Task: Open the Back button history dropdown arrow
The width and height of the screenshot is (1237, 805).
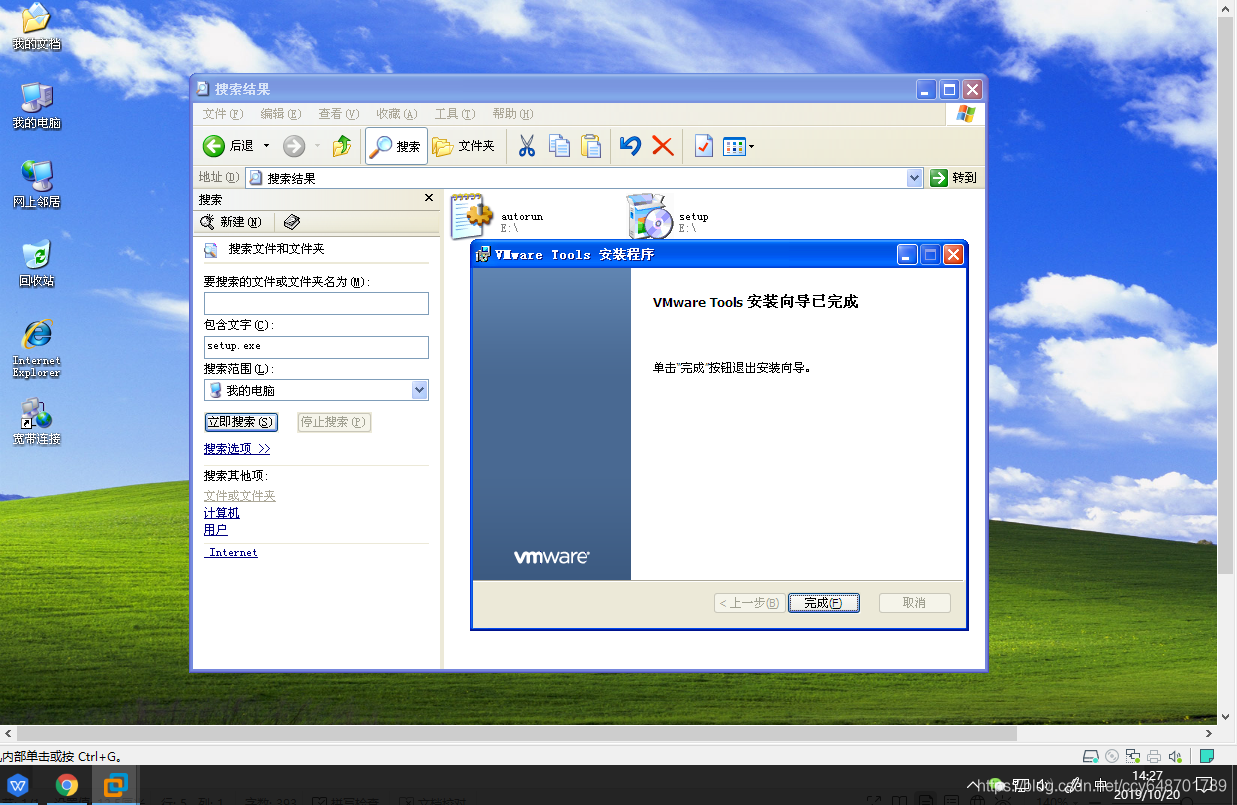Action: [266, 146]
